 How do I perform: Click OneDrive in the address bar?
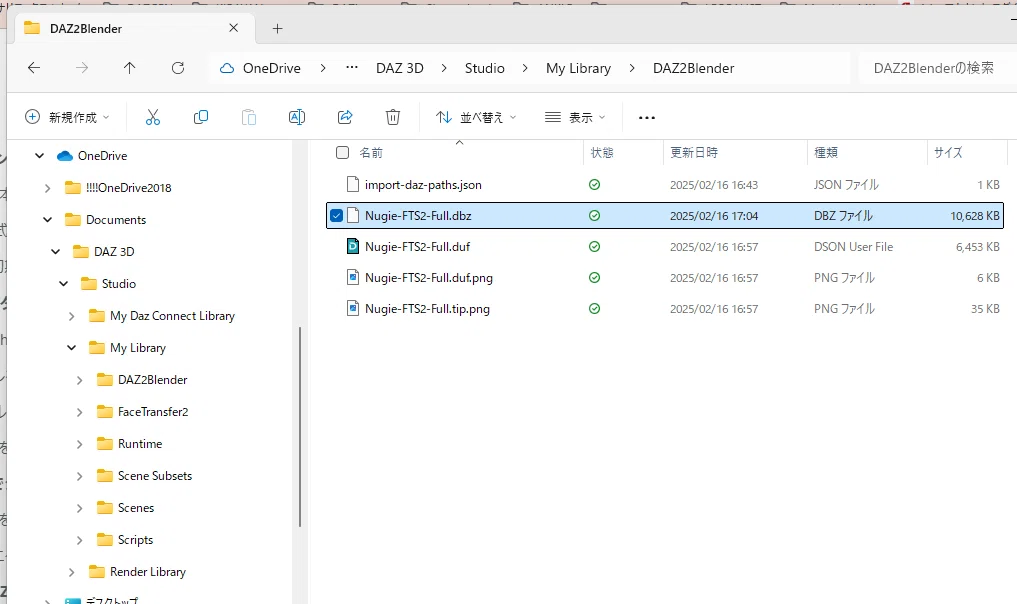[x=272, y=68]
